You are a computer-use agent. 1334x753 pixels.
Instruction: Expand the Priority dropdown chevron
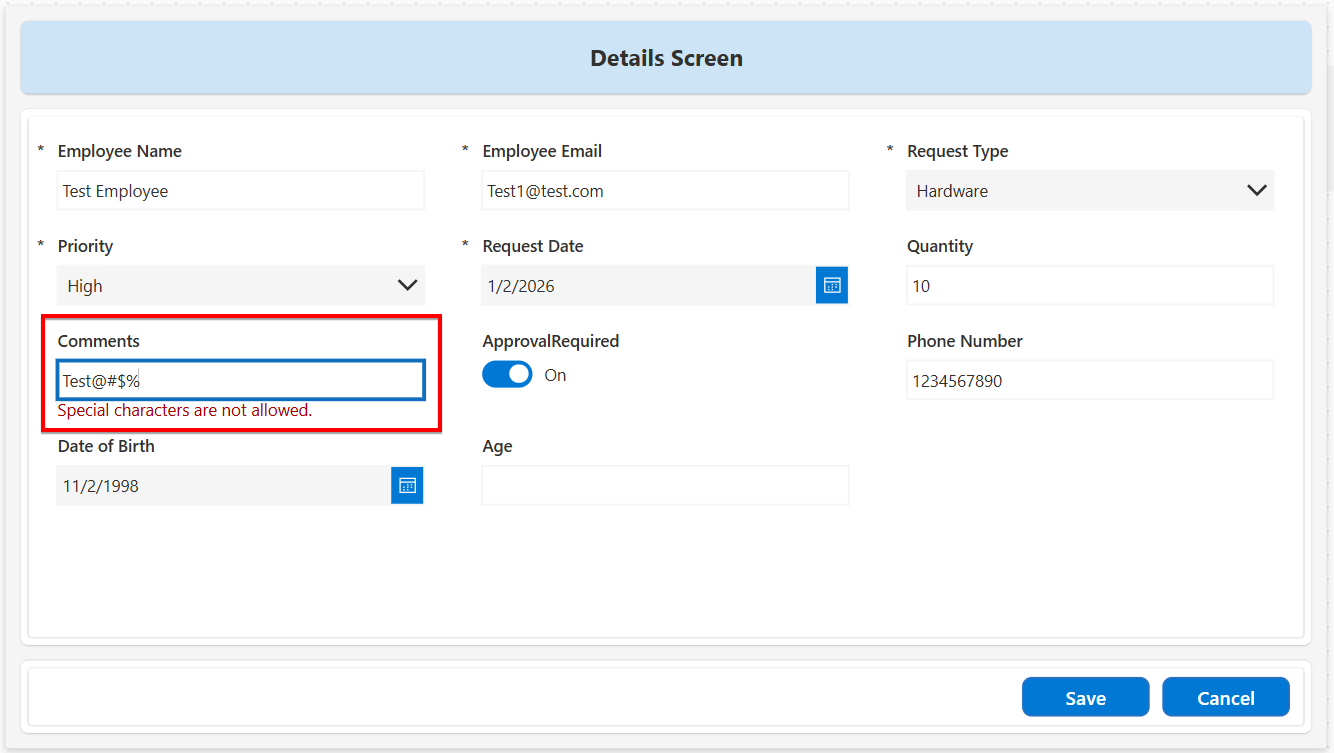point(407,285)
